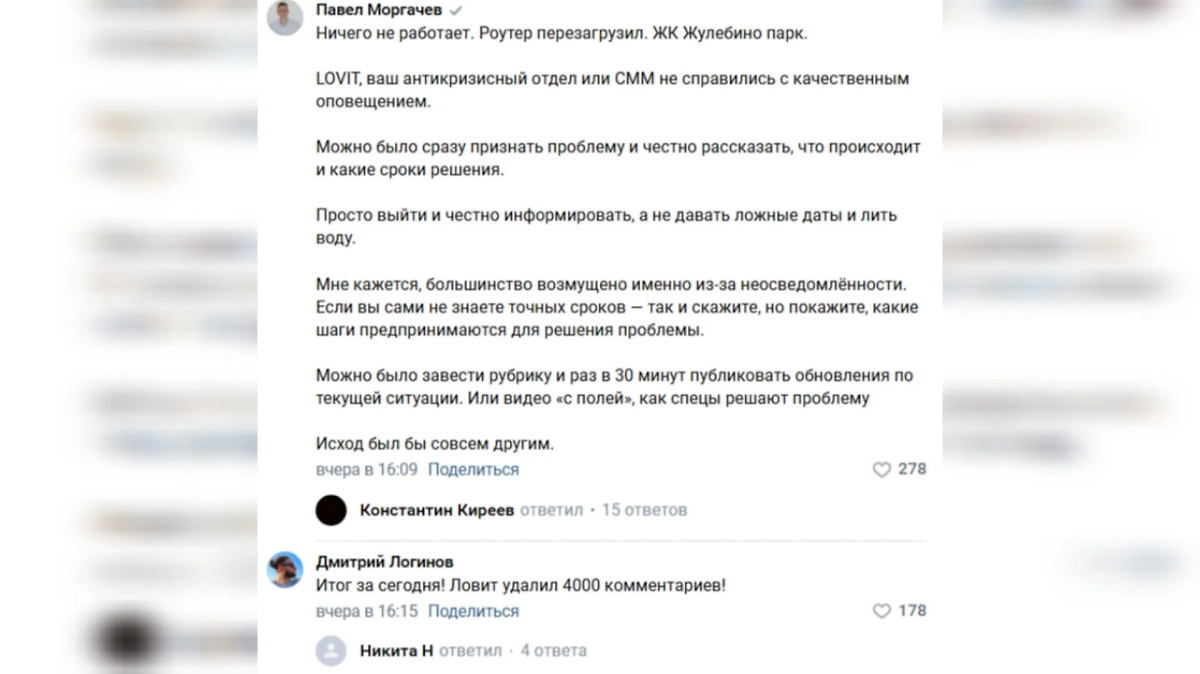
Task: Click the line 'Исход был бы совсем другим'
Action: 434,442
